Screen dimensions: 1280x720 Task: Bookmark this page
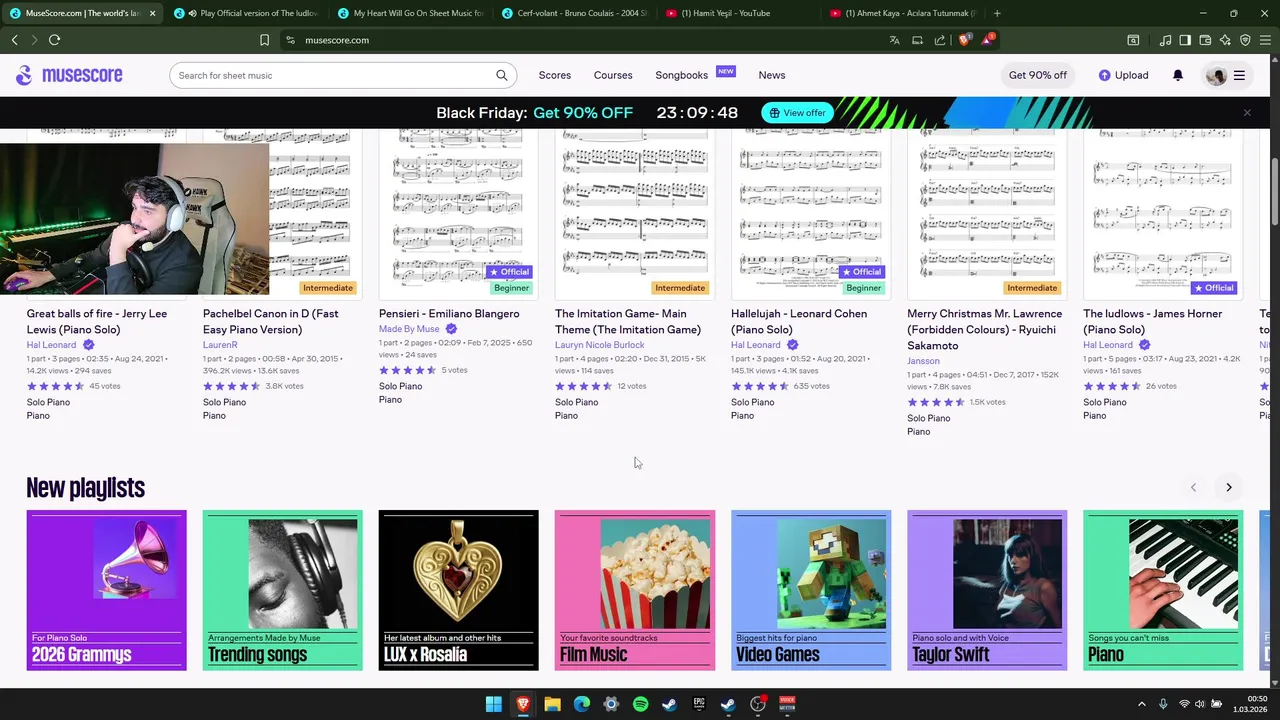pyautogui.click(x=264, y=40)
